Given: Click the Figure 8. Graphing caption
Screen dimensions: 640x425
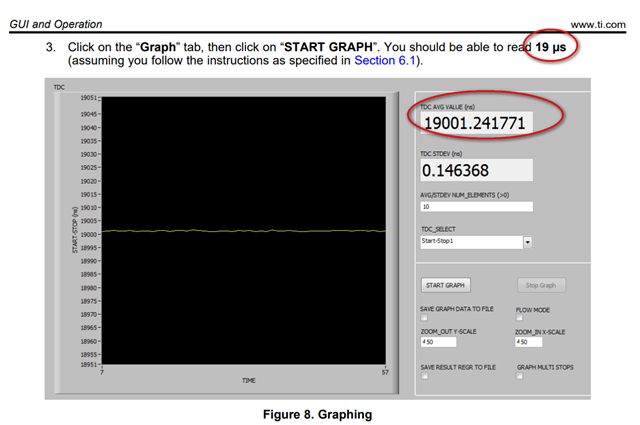Looking at the screenshot, I should (x=318, y=414).
